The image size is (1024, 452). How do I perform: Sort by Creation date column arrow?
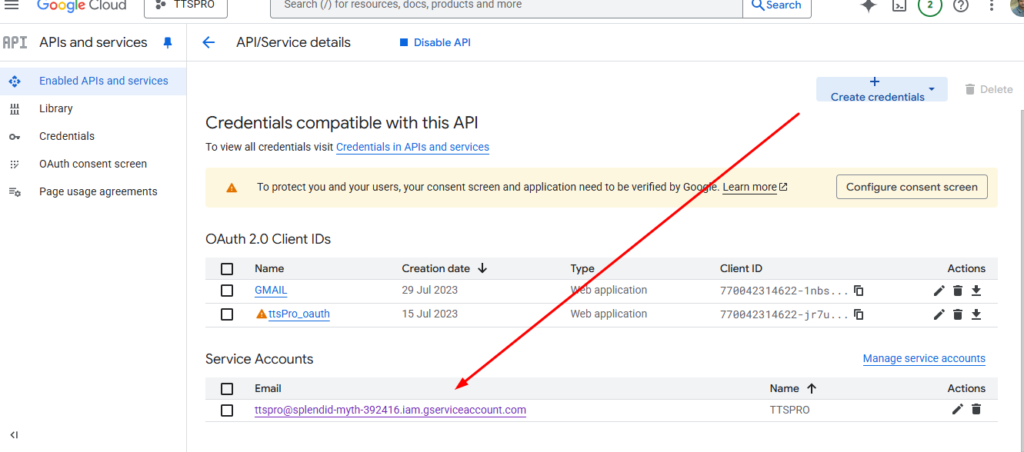click(483, 268)
